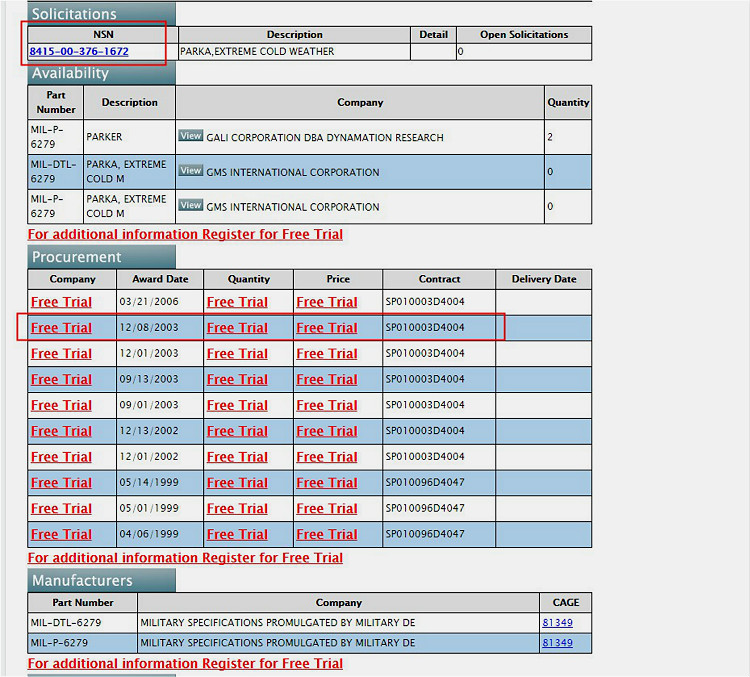Screen dimensions: 750x677
Task: Open company Free Trial for 12/01/2002 award
Action: (x=61, y=457)
